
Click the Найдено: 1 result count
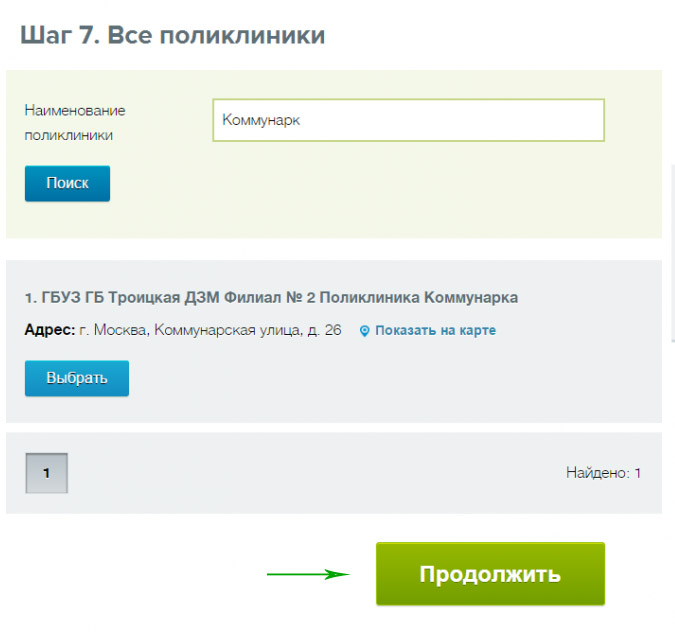[x=603, y=473]
